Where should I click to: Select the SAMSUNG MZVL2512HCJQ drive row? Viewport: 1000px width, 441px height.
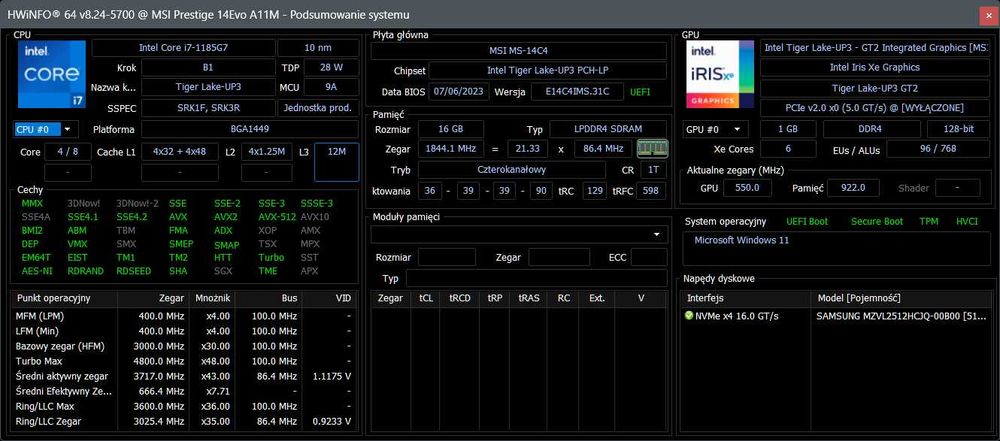coord(837,316)
